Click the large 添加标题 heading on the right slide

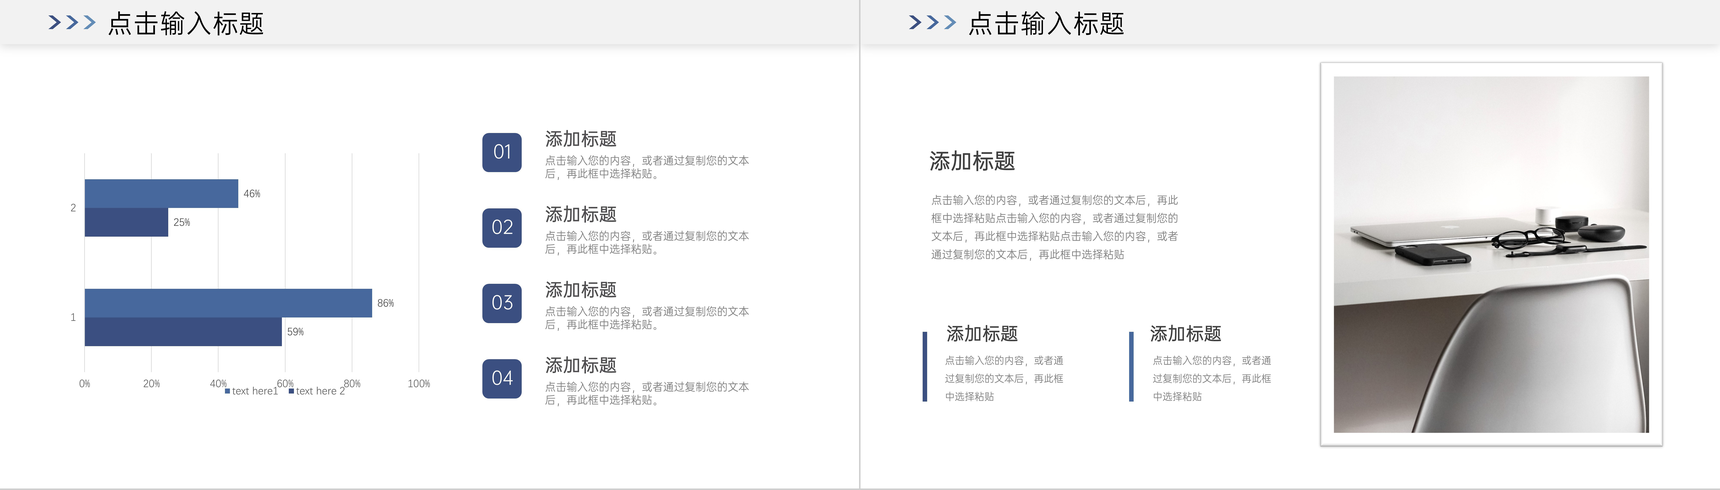(972, 161)
